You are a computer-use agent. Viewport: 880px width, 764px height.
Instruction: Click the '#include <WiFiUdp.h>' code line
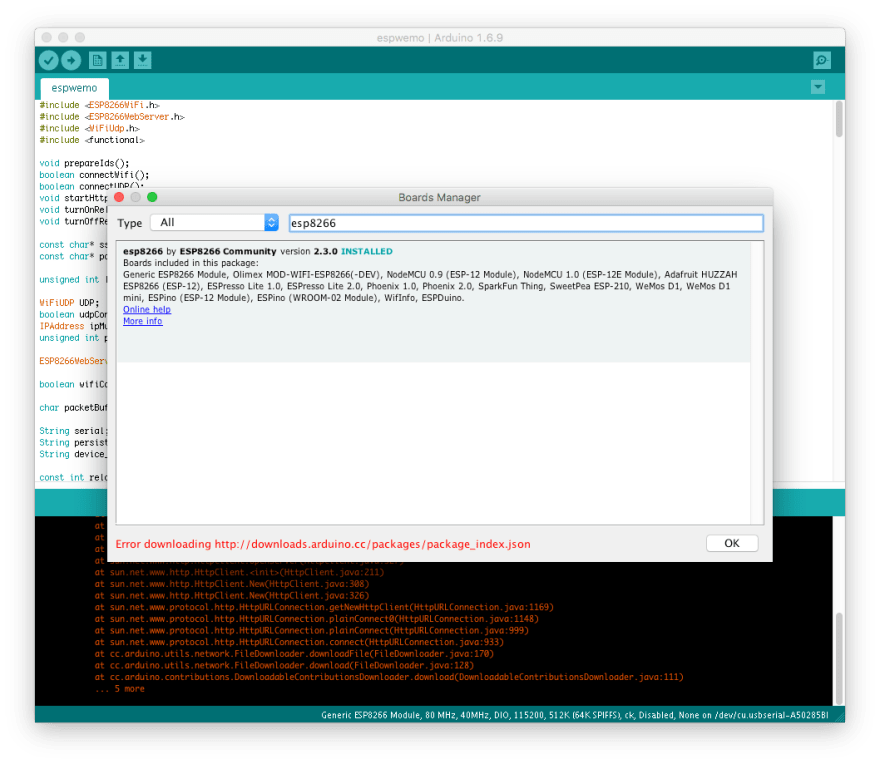tap(89, 129)
